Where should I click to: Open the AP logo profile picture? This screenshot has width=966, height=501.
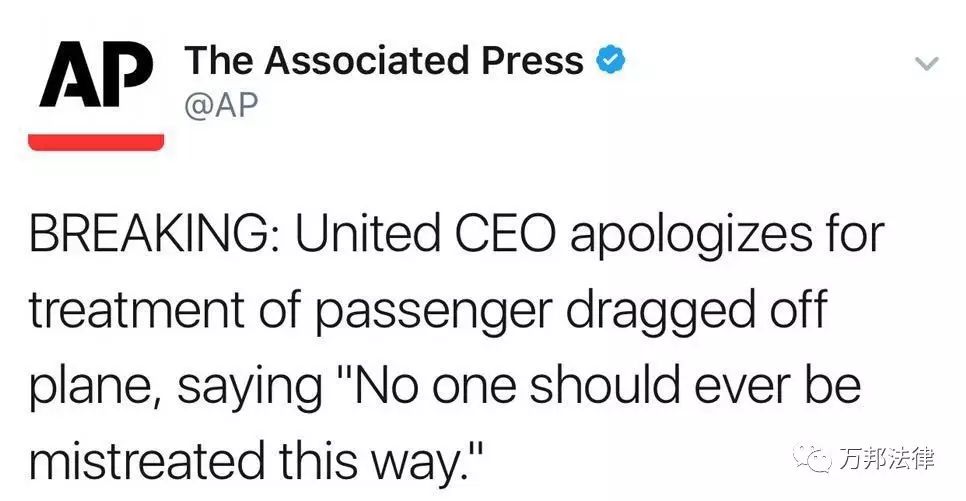point(96,94)
